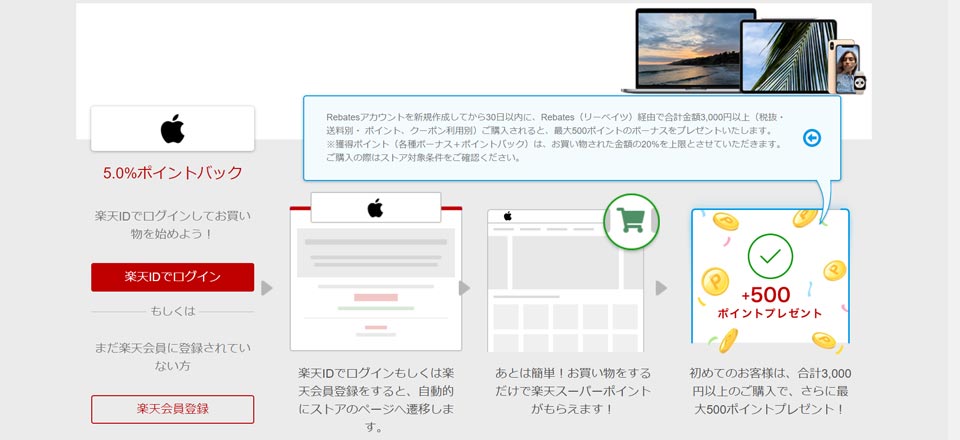This screenshot has width=960, height=440.
Task: Open the 楽天会員登録 registration button
Action: [173, 409]
